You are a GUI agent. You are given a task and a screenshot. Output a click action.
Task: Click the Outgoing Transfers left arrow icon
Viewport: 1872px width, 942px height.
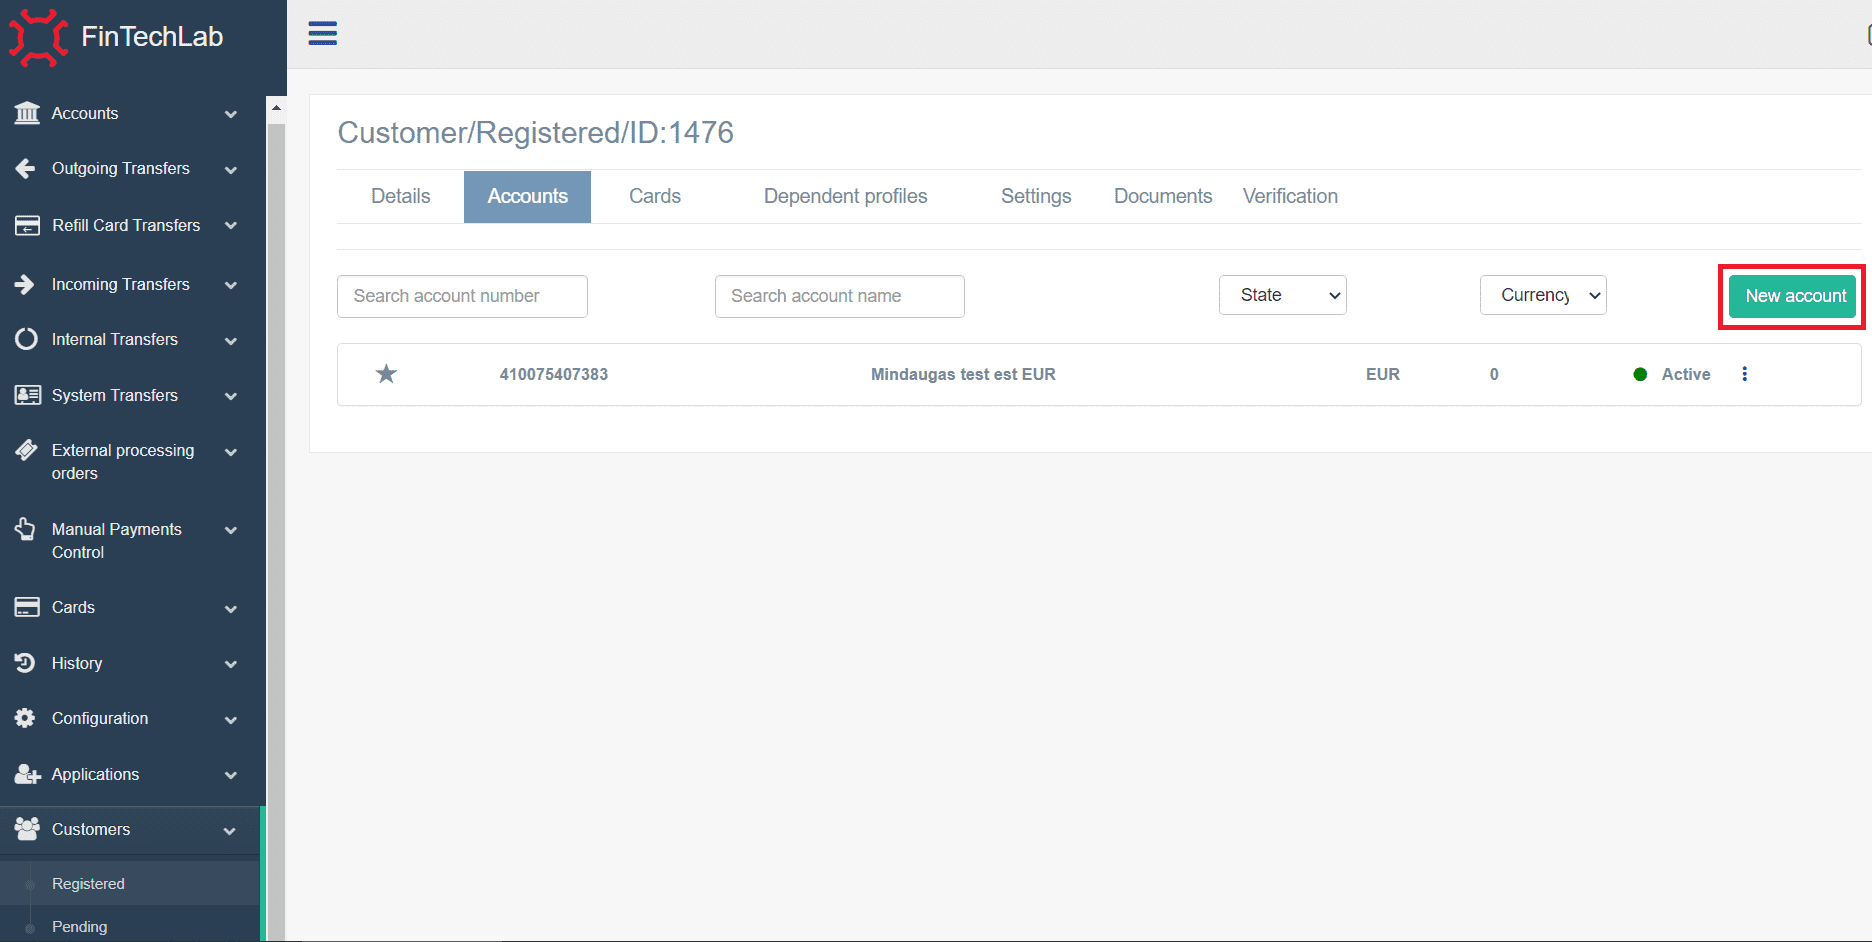coord(26,168)
